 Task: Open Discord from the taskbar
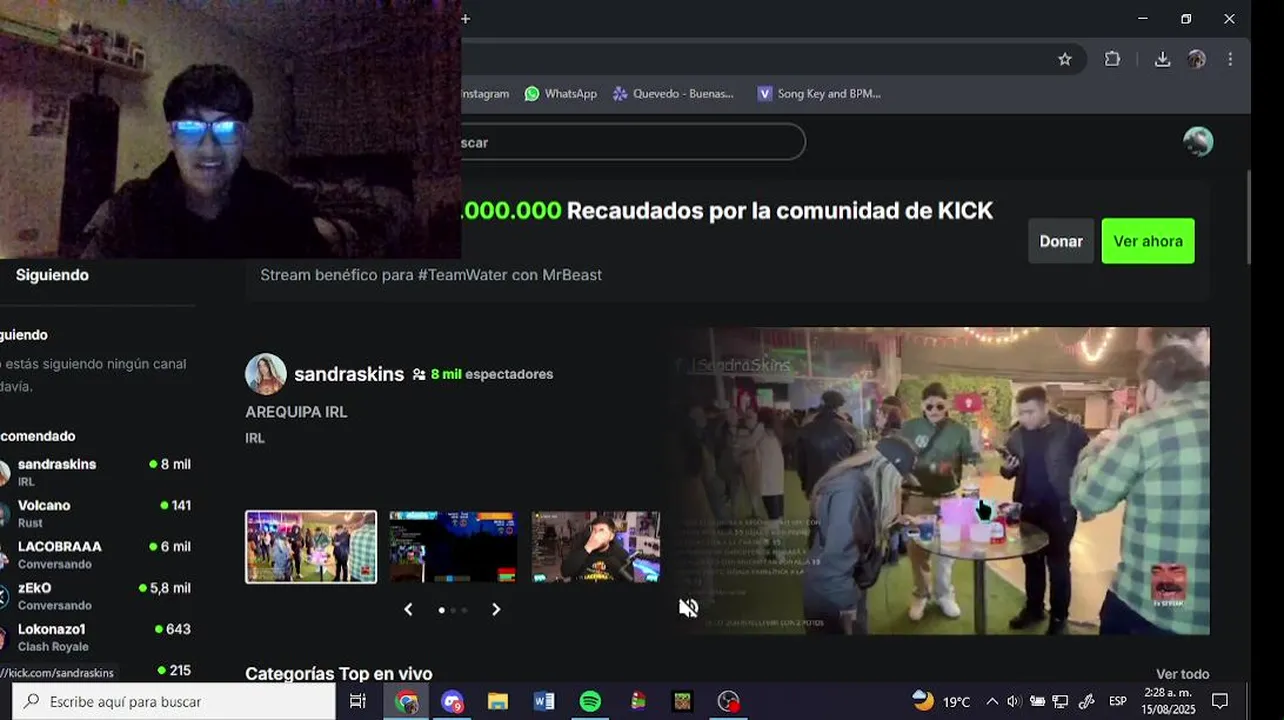click(x=452, y=701)
